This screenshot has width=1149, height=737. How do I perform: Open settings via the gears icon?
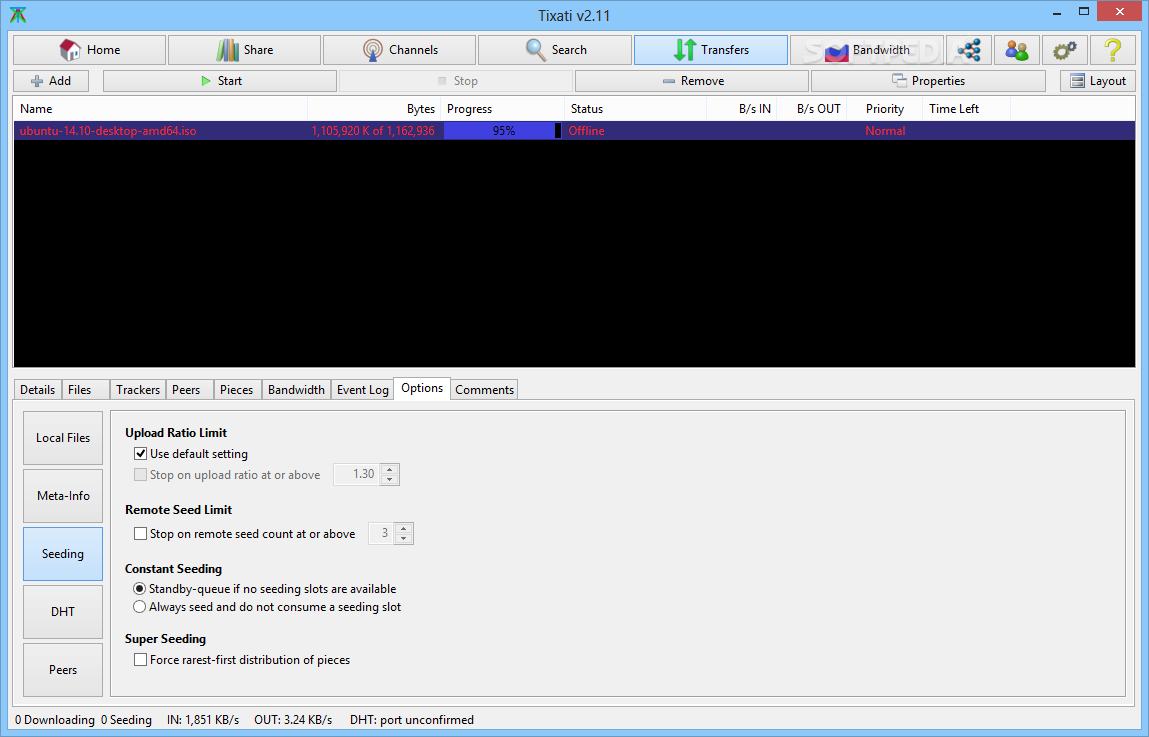(1064, 50)
